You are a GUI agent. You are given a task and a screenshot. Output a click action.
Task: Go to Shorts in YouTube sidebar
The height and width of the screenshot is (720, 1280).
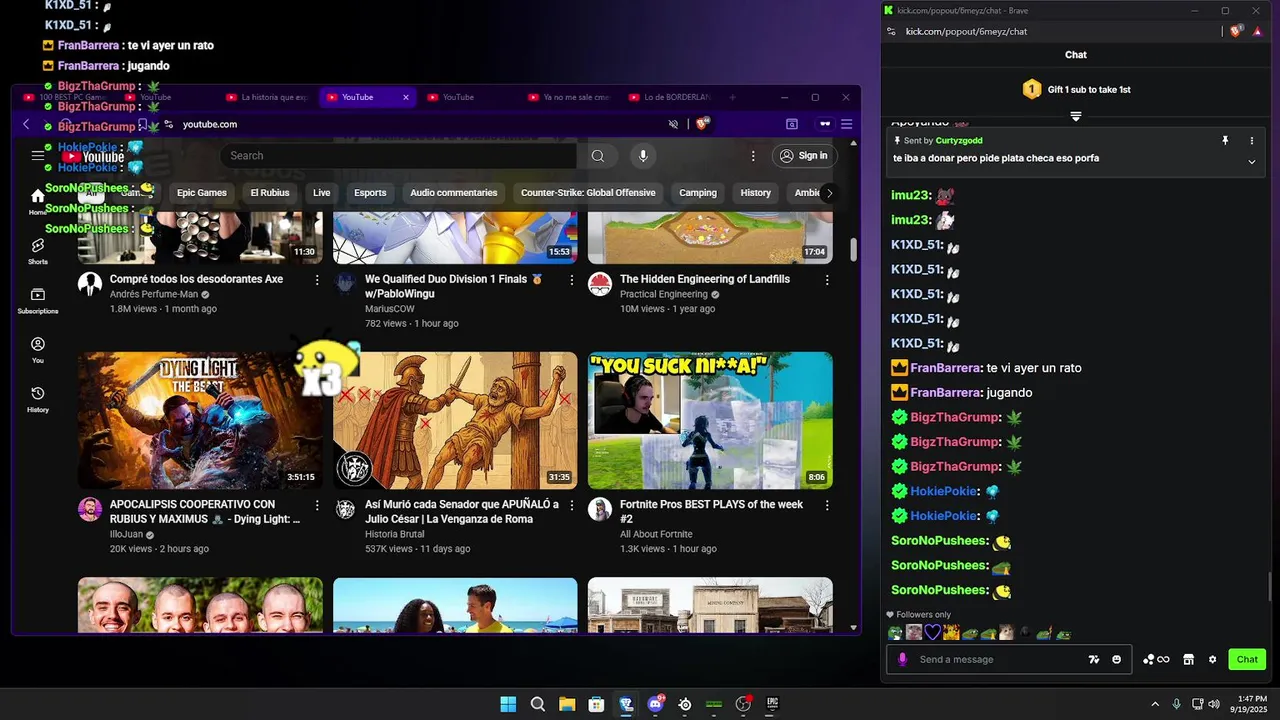tap(38, 251)
